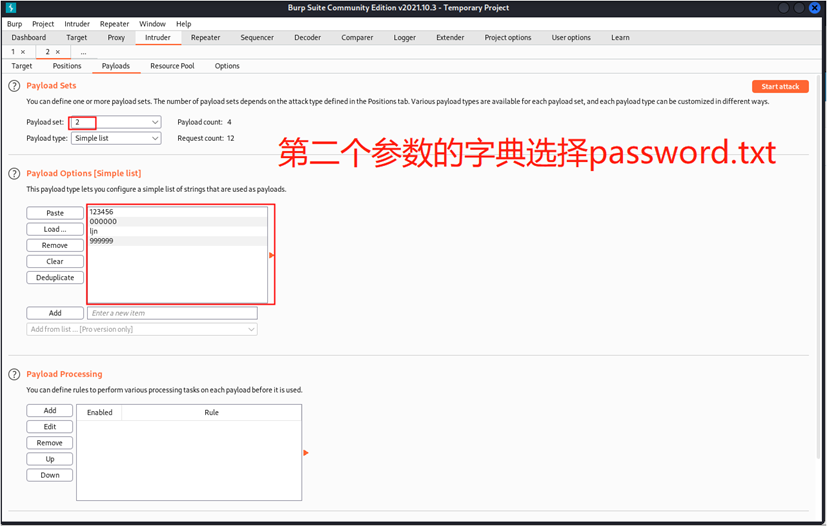Click the Load button
The image size is (827, 528).
click(55, 230)
